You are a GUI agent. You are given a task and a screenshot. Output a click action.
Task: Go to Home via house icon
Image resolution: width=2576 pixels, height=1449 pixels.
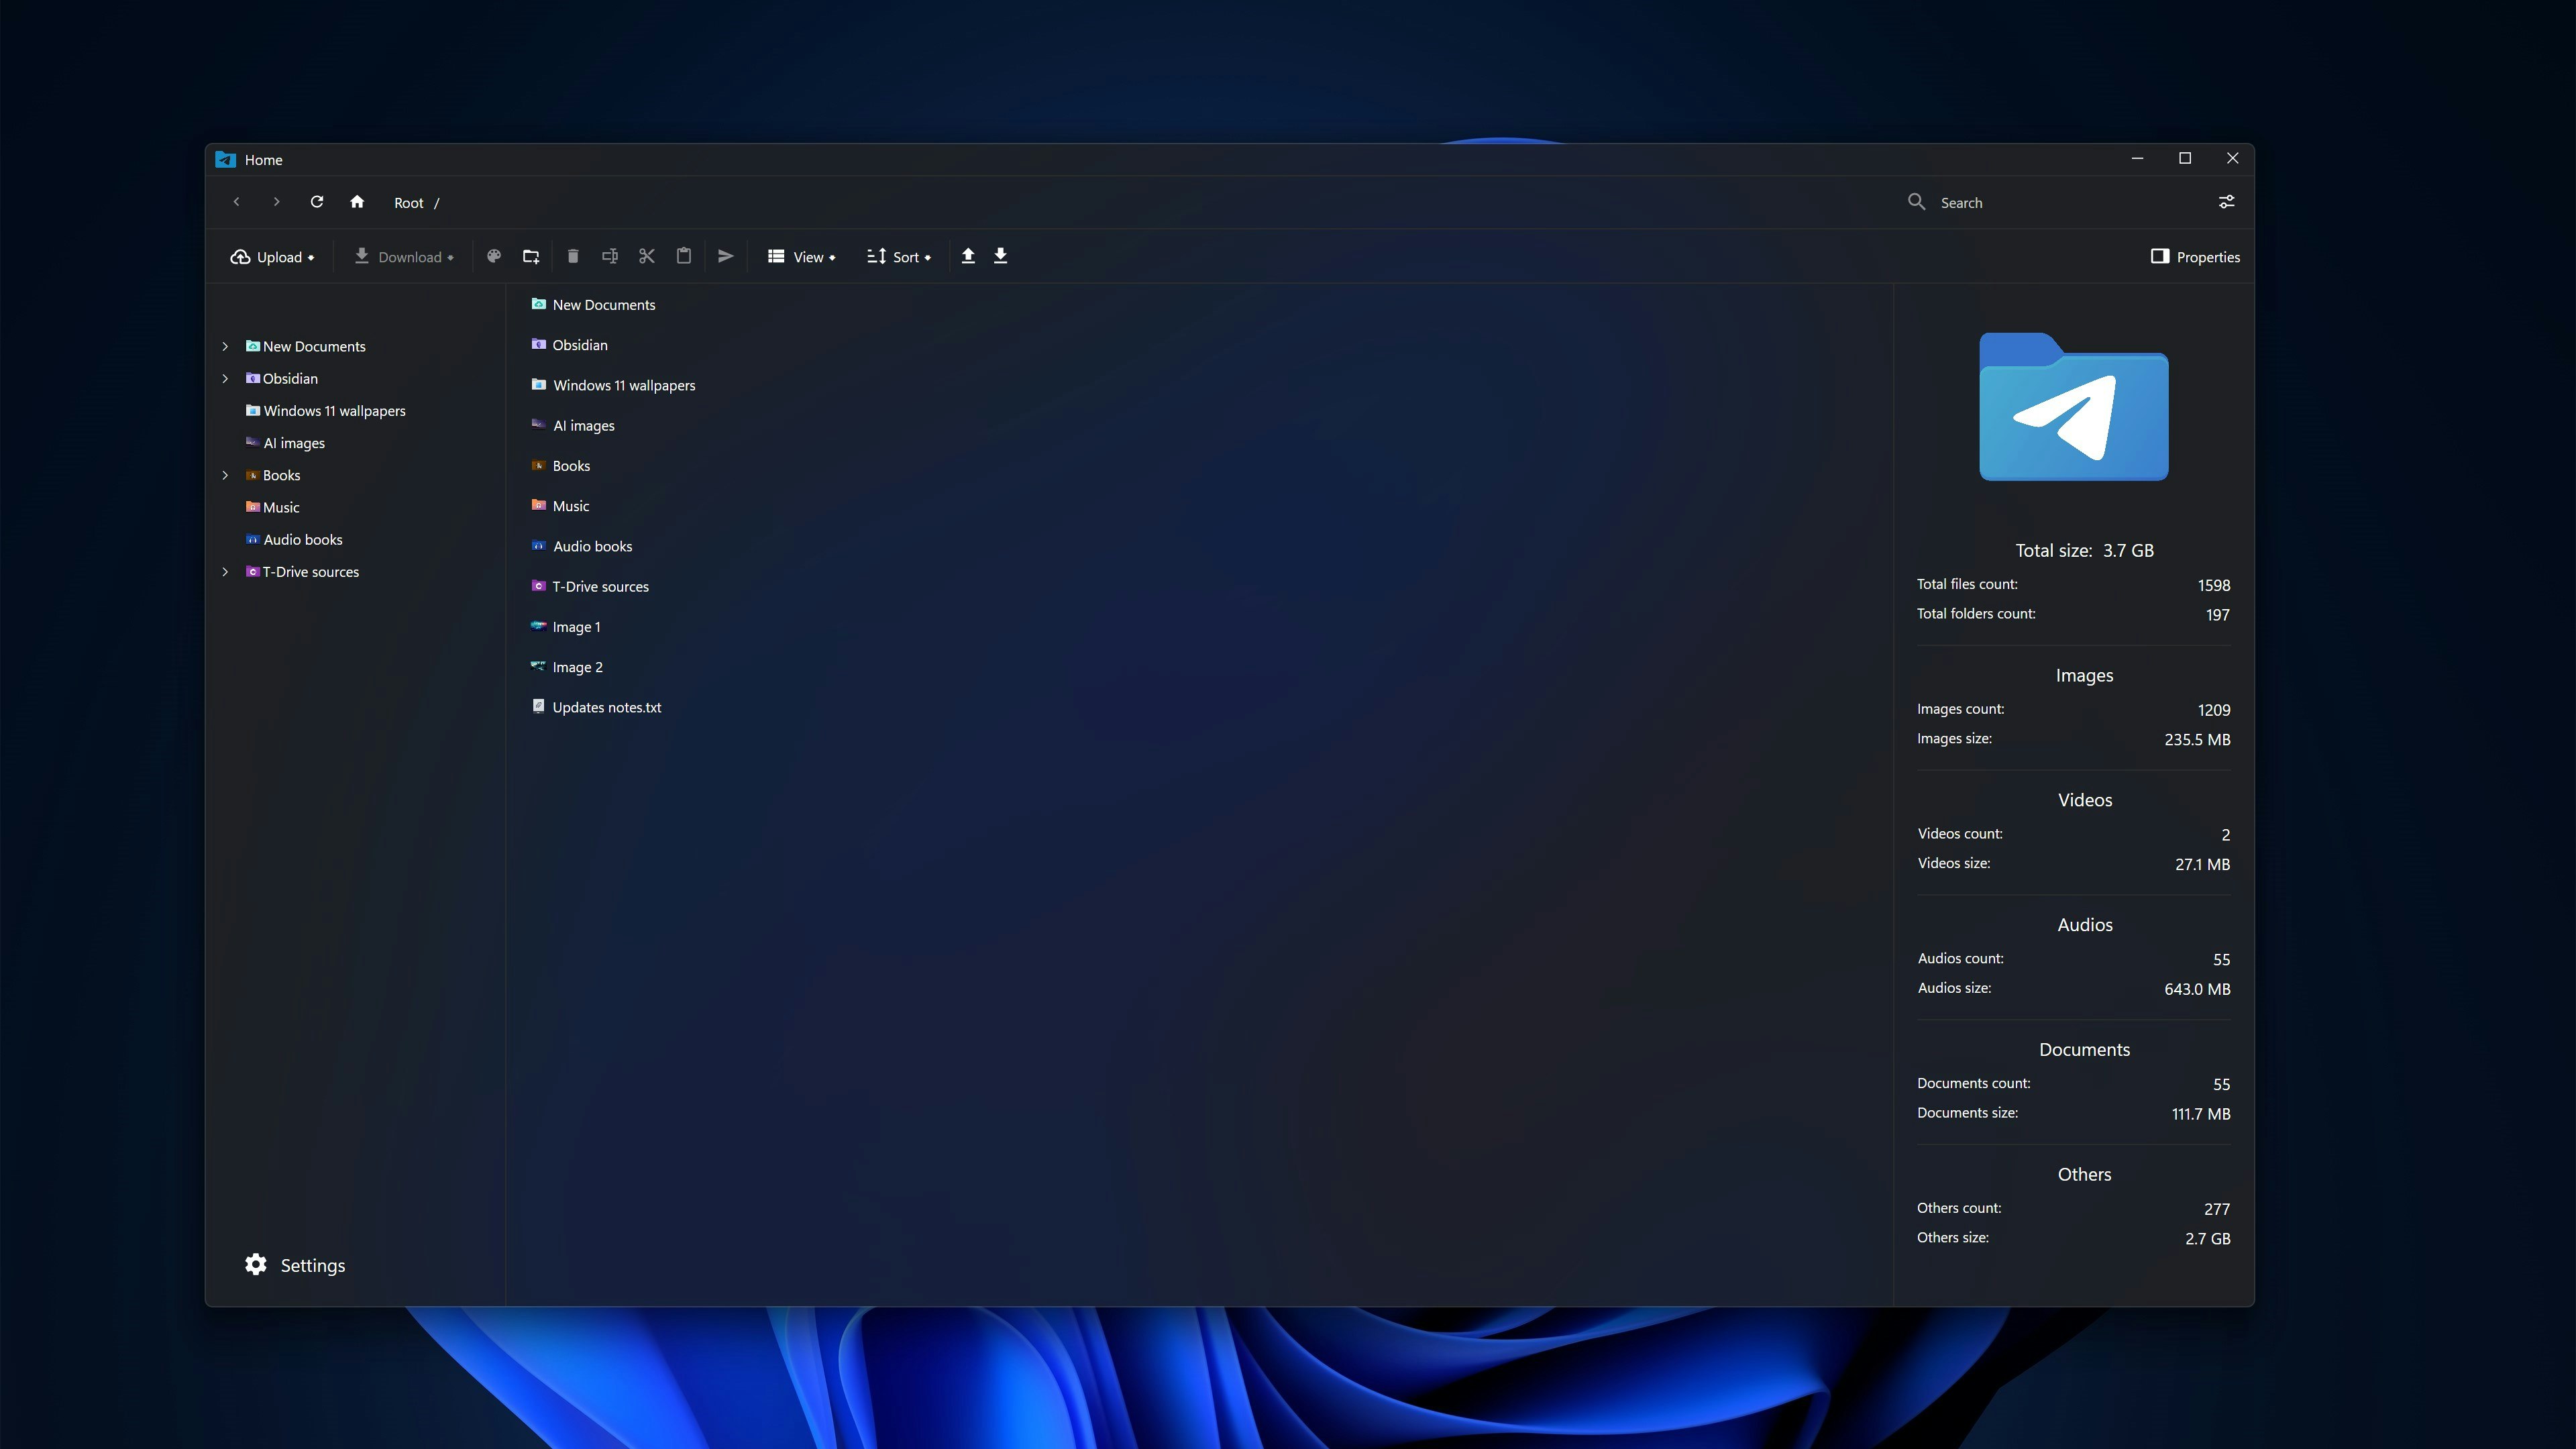click(357, 202)
